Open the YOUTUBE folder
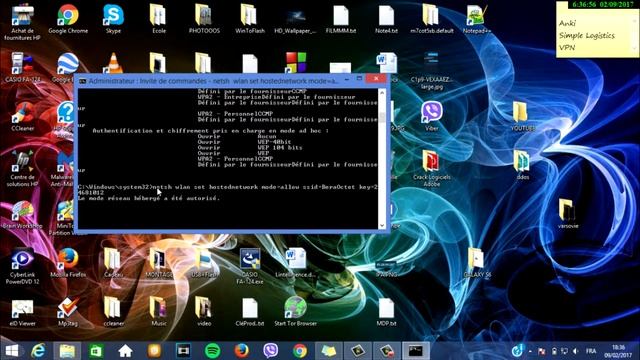Image resolution: width=640 pixels, height=360 pixels. [x=522, y=116]
